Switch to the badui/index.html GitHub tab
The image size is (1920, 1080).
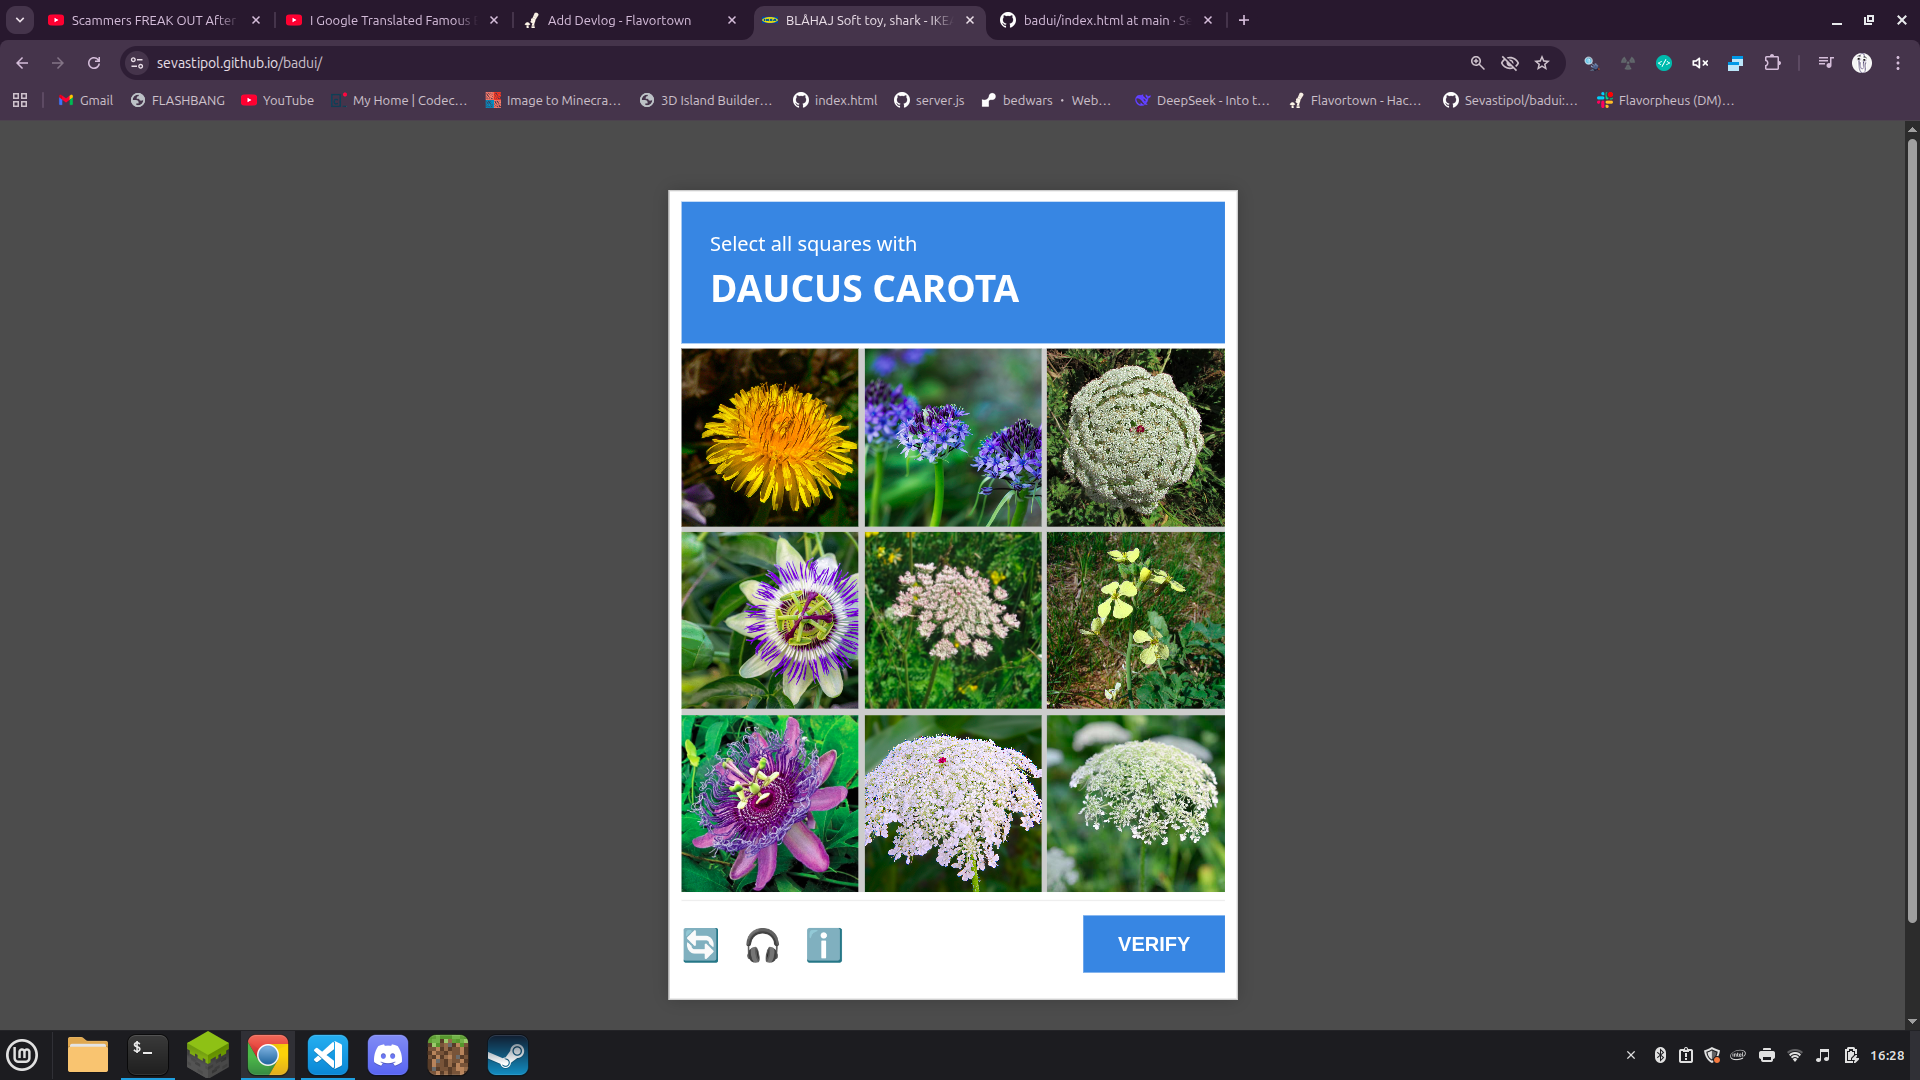(1095, 20)
